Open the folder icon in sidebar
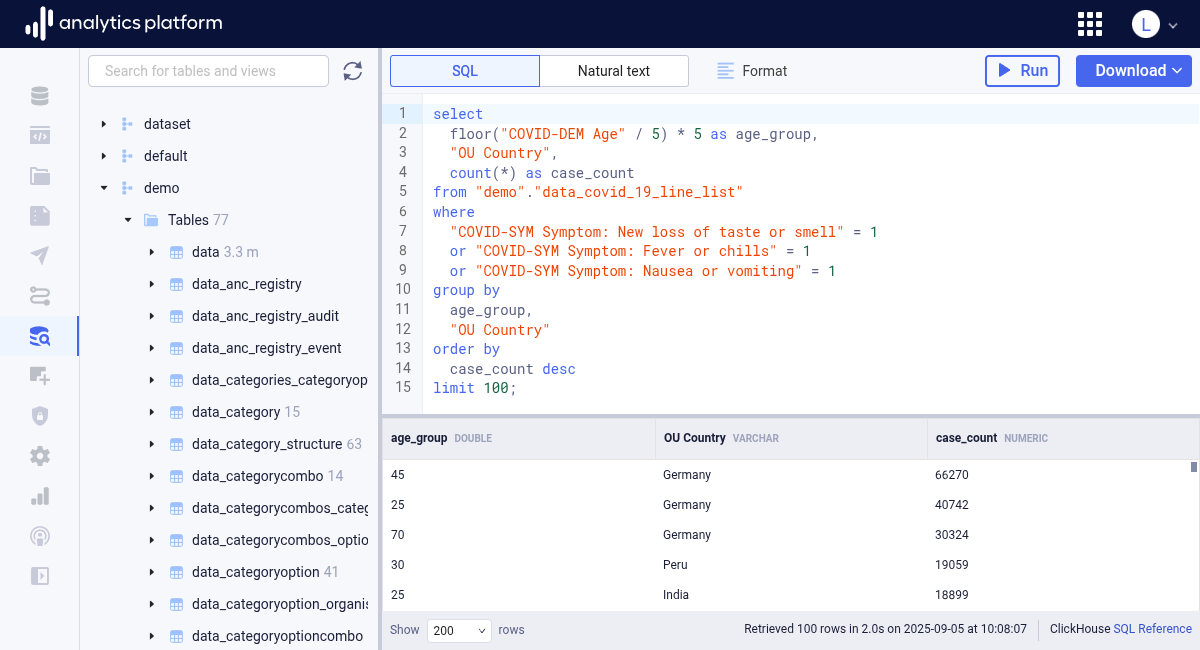This screenshot has height=650, width=1200. click(x=40, y=176)
